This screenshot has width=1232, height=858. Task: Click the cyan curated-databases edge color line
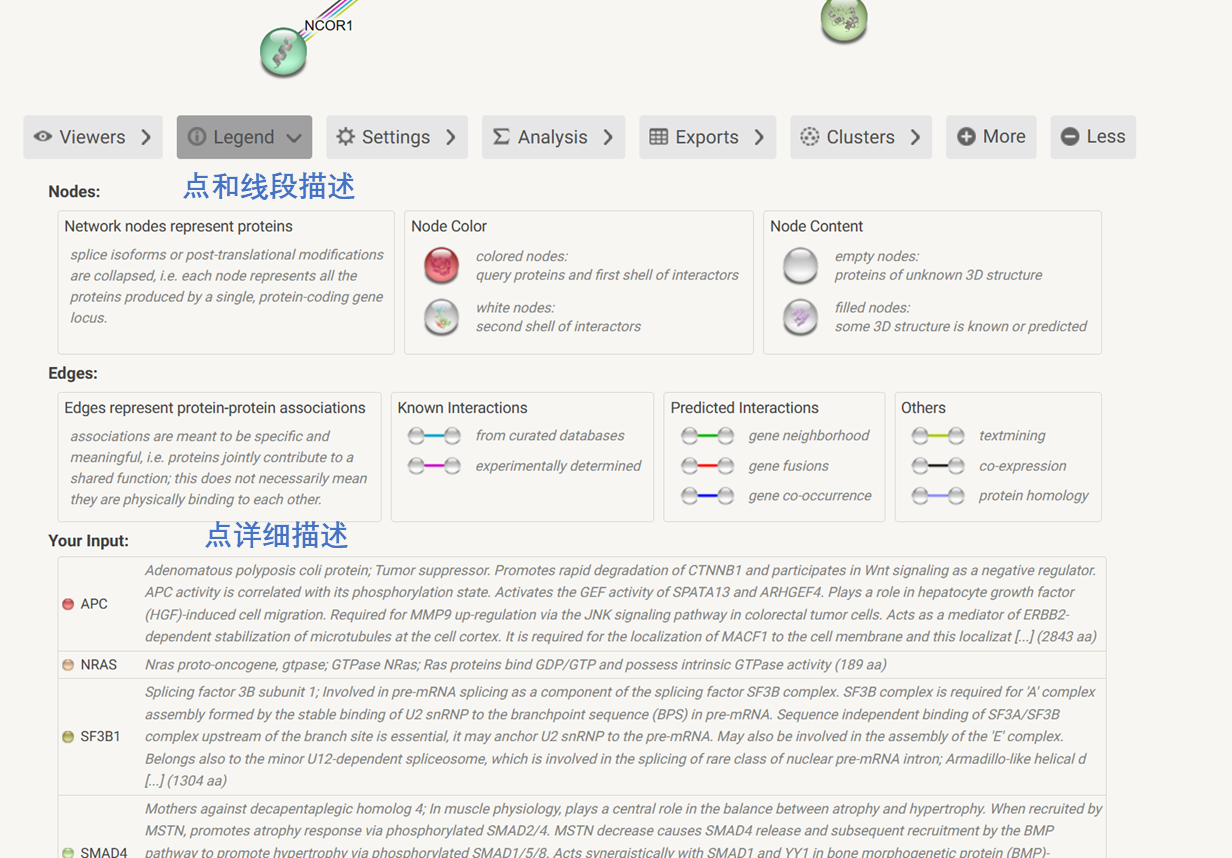pos(435,435)
